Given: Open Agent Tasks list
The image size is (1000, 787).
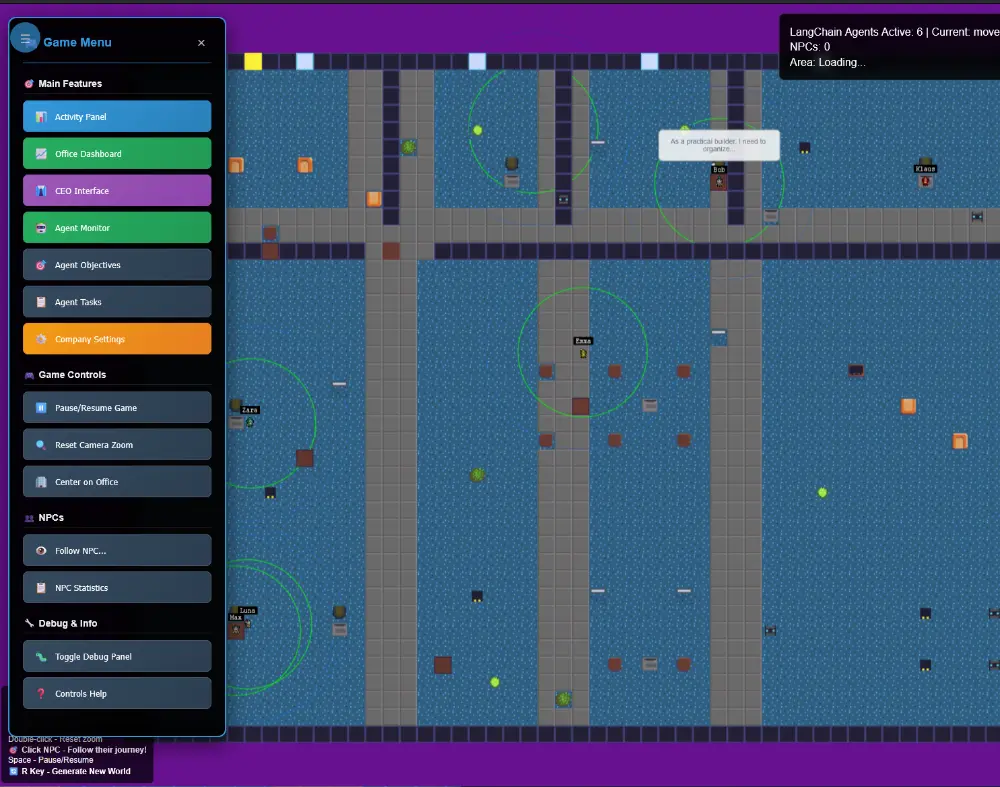Looking at the screenshot, I should [x=117, y=302].
